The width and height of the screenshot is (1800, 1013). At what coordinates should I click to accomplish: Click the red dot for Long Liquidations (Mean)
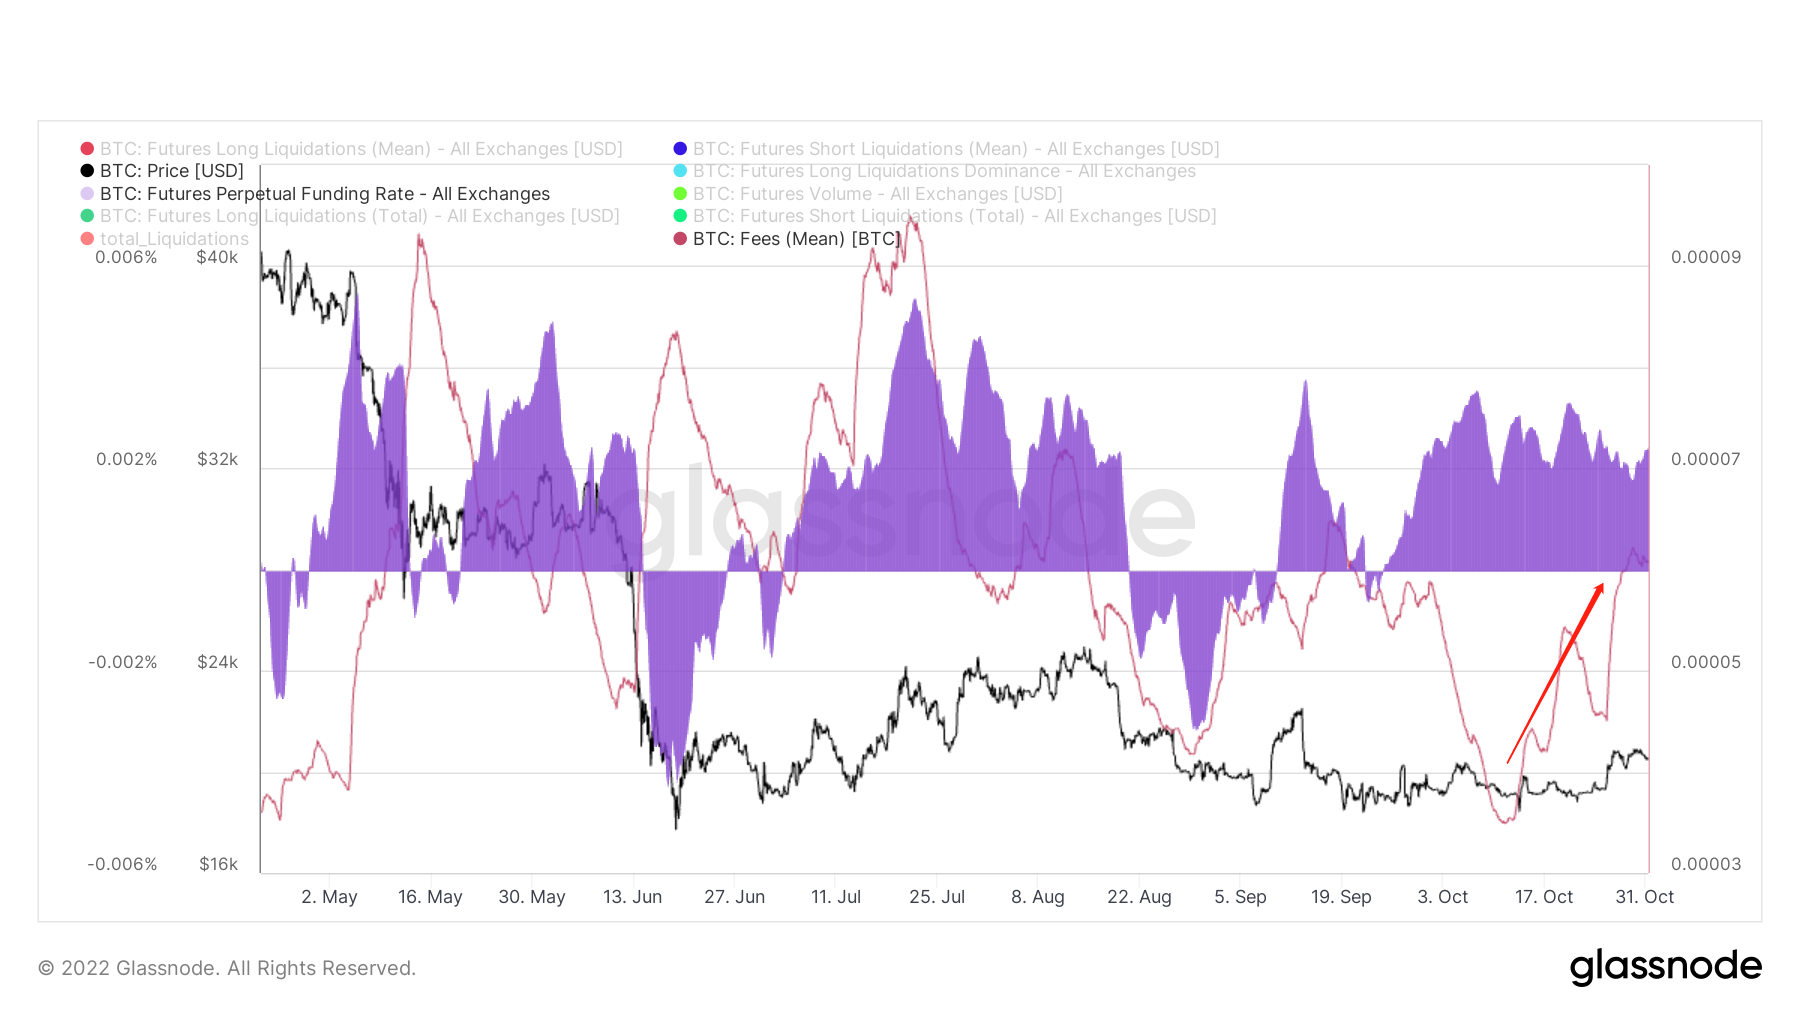[87, 149]
